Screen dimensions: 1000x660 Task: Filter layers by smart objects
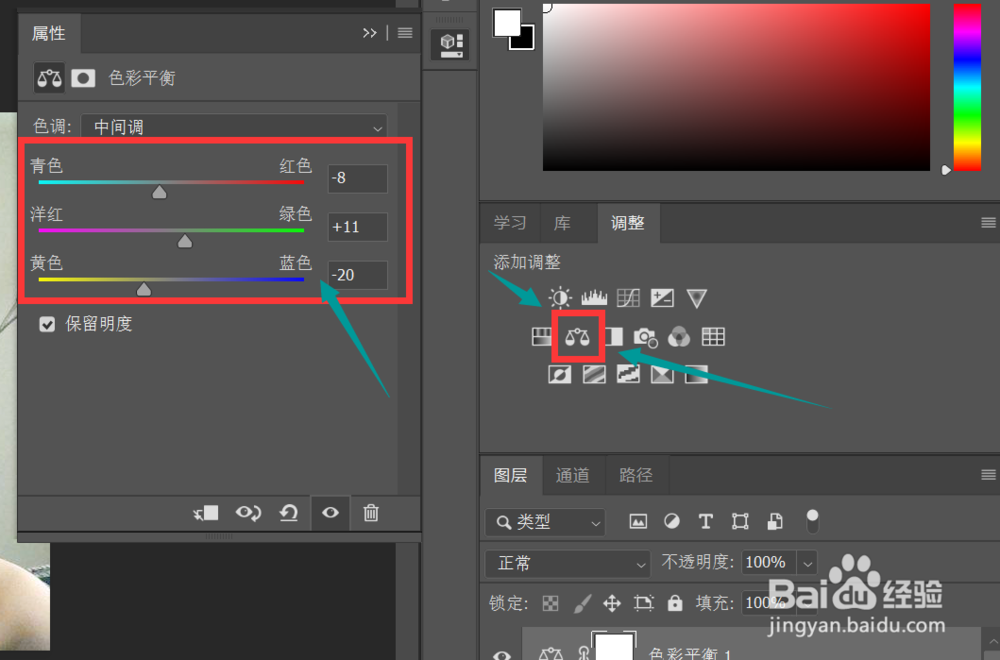click(x=775, y=522)
